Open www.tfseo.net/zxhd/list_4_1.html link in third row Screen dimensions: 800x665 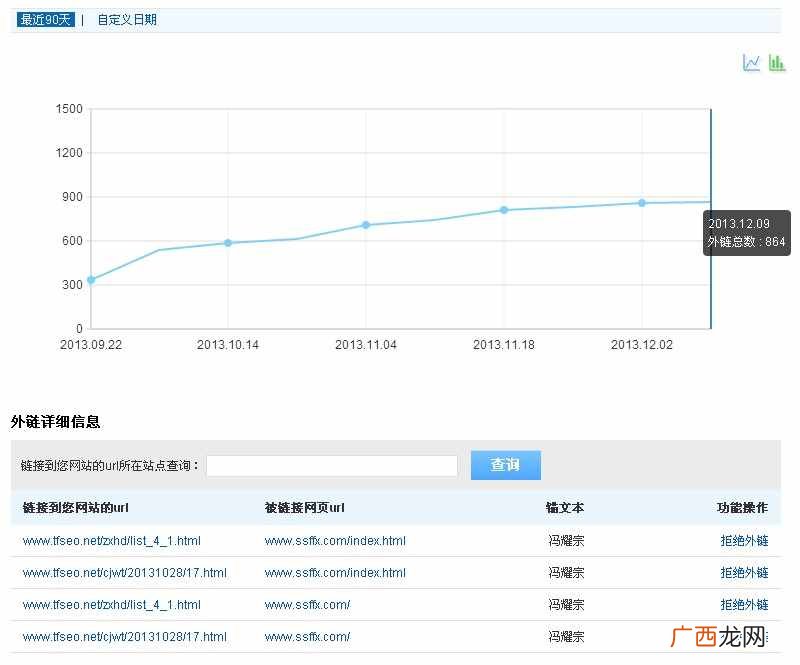112,605
